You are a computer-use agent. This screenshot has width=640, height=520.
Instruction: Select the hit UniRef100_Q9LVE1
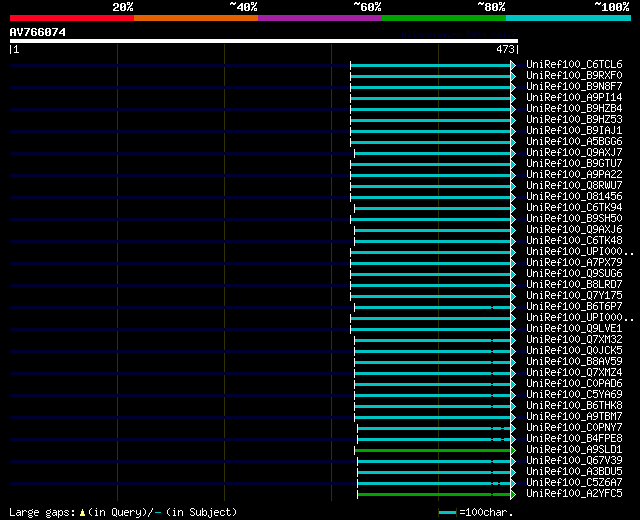574,329
